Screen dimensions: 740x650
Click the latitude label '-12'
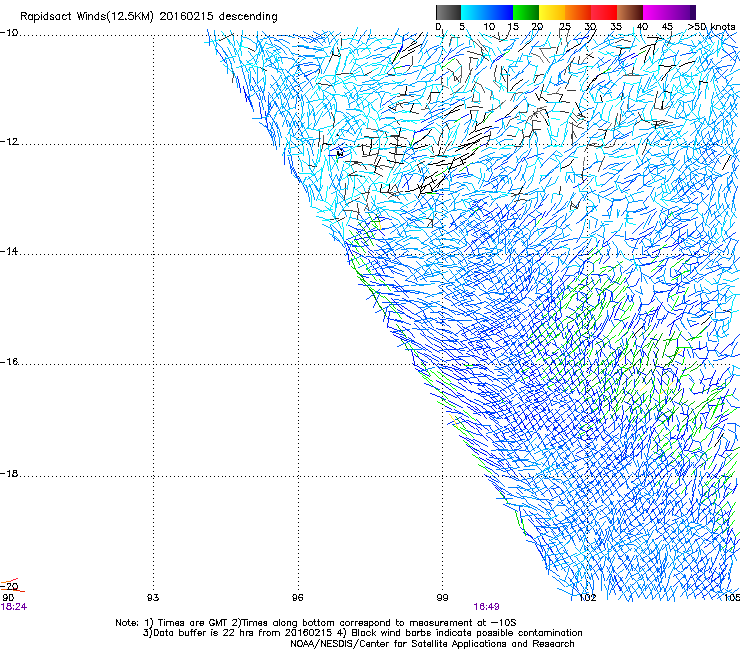point(9,142)
